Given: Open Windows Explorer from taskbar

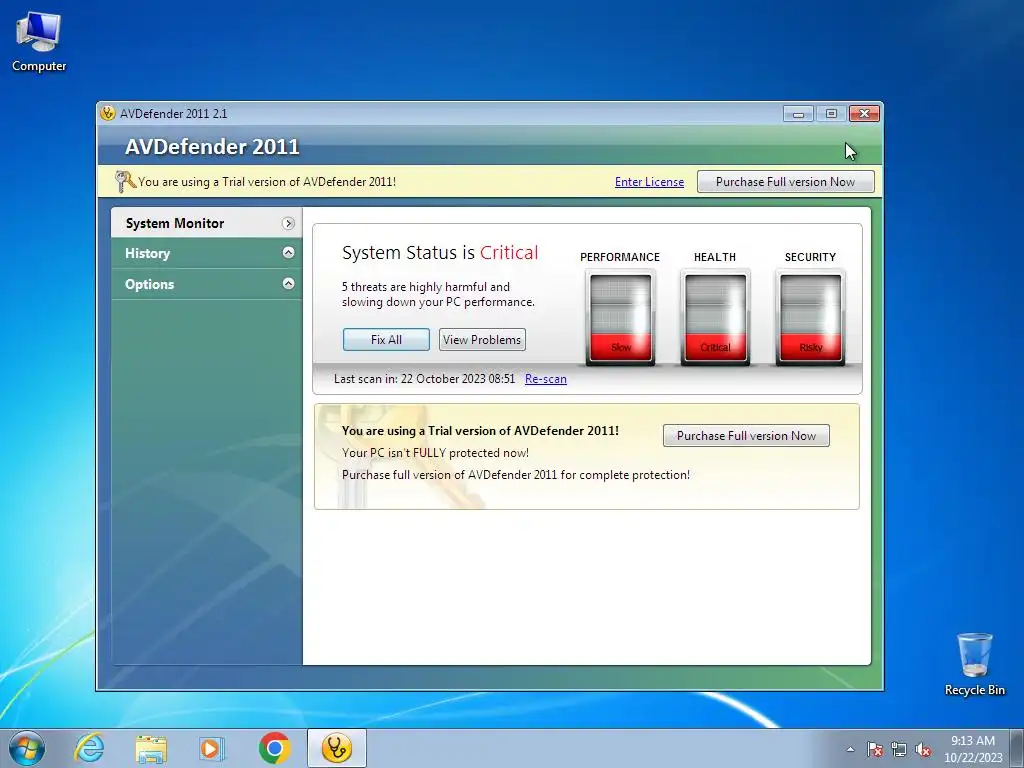Looking at the screenshot, I should [x=151, y=748].
